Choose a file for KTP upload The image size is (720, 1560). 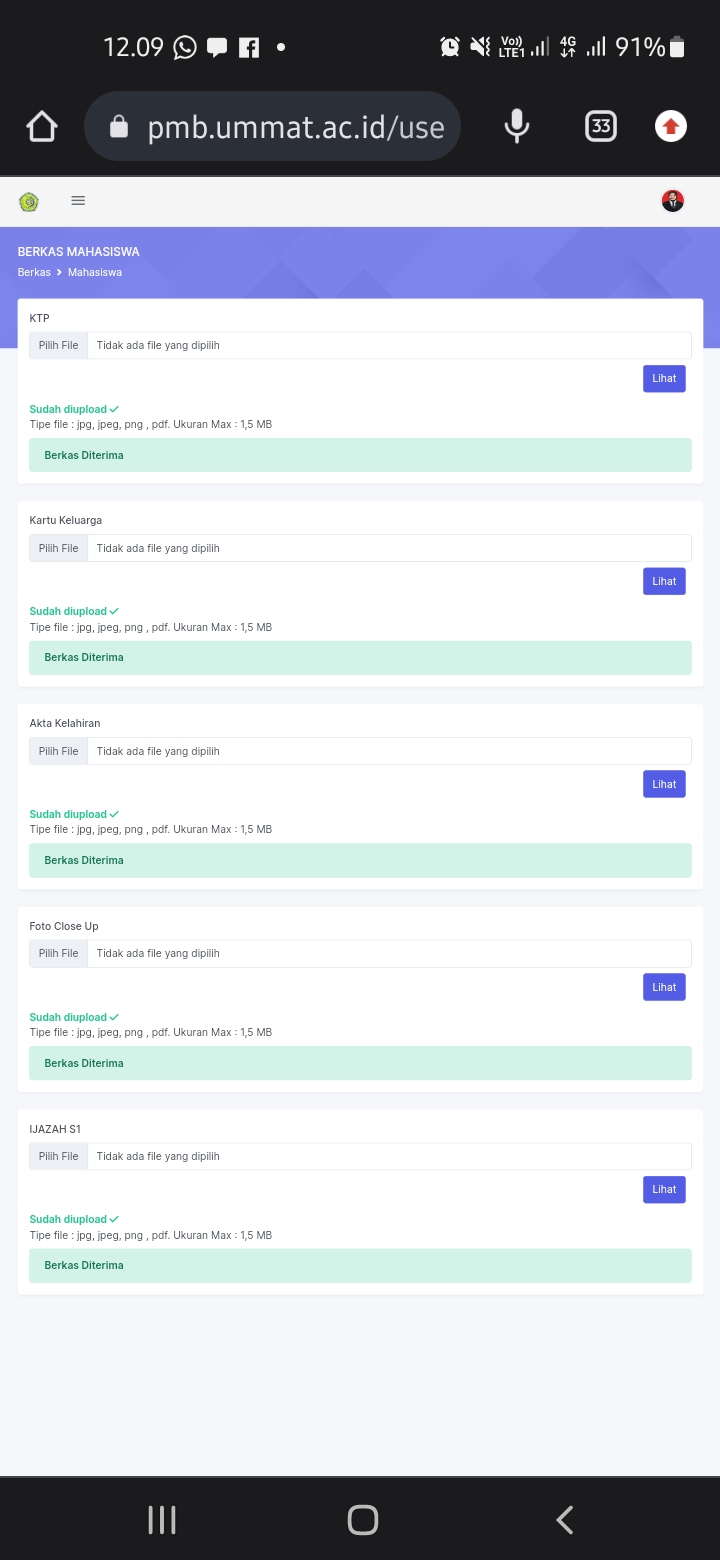[58, 345]
